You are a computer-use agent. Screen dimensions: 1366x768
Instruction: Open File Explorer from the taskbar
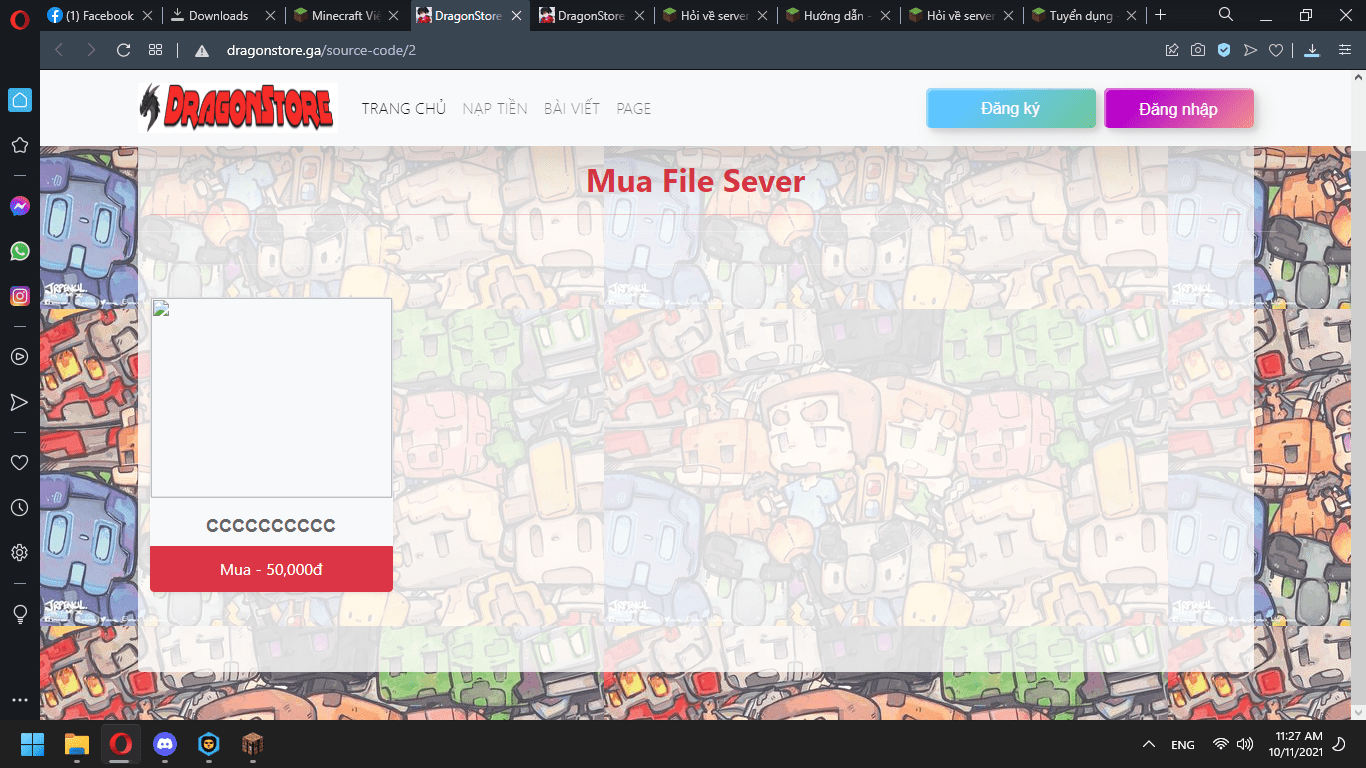[x=76, y=744]
